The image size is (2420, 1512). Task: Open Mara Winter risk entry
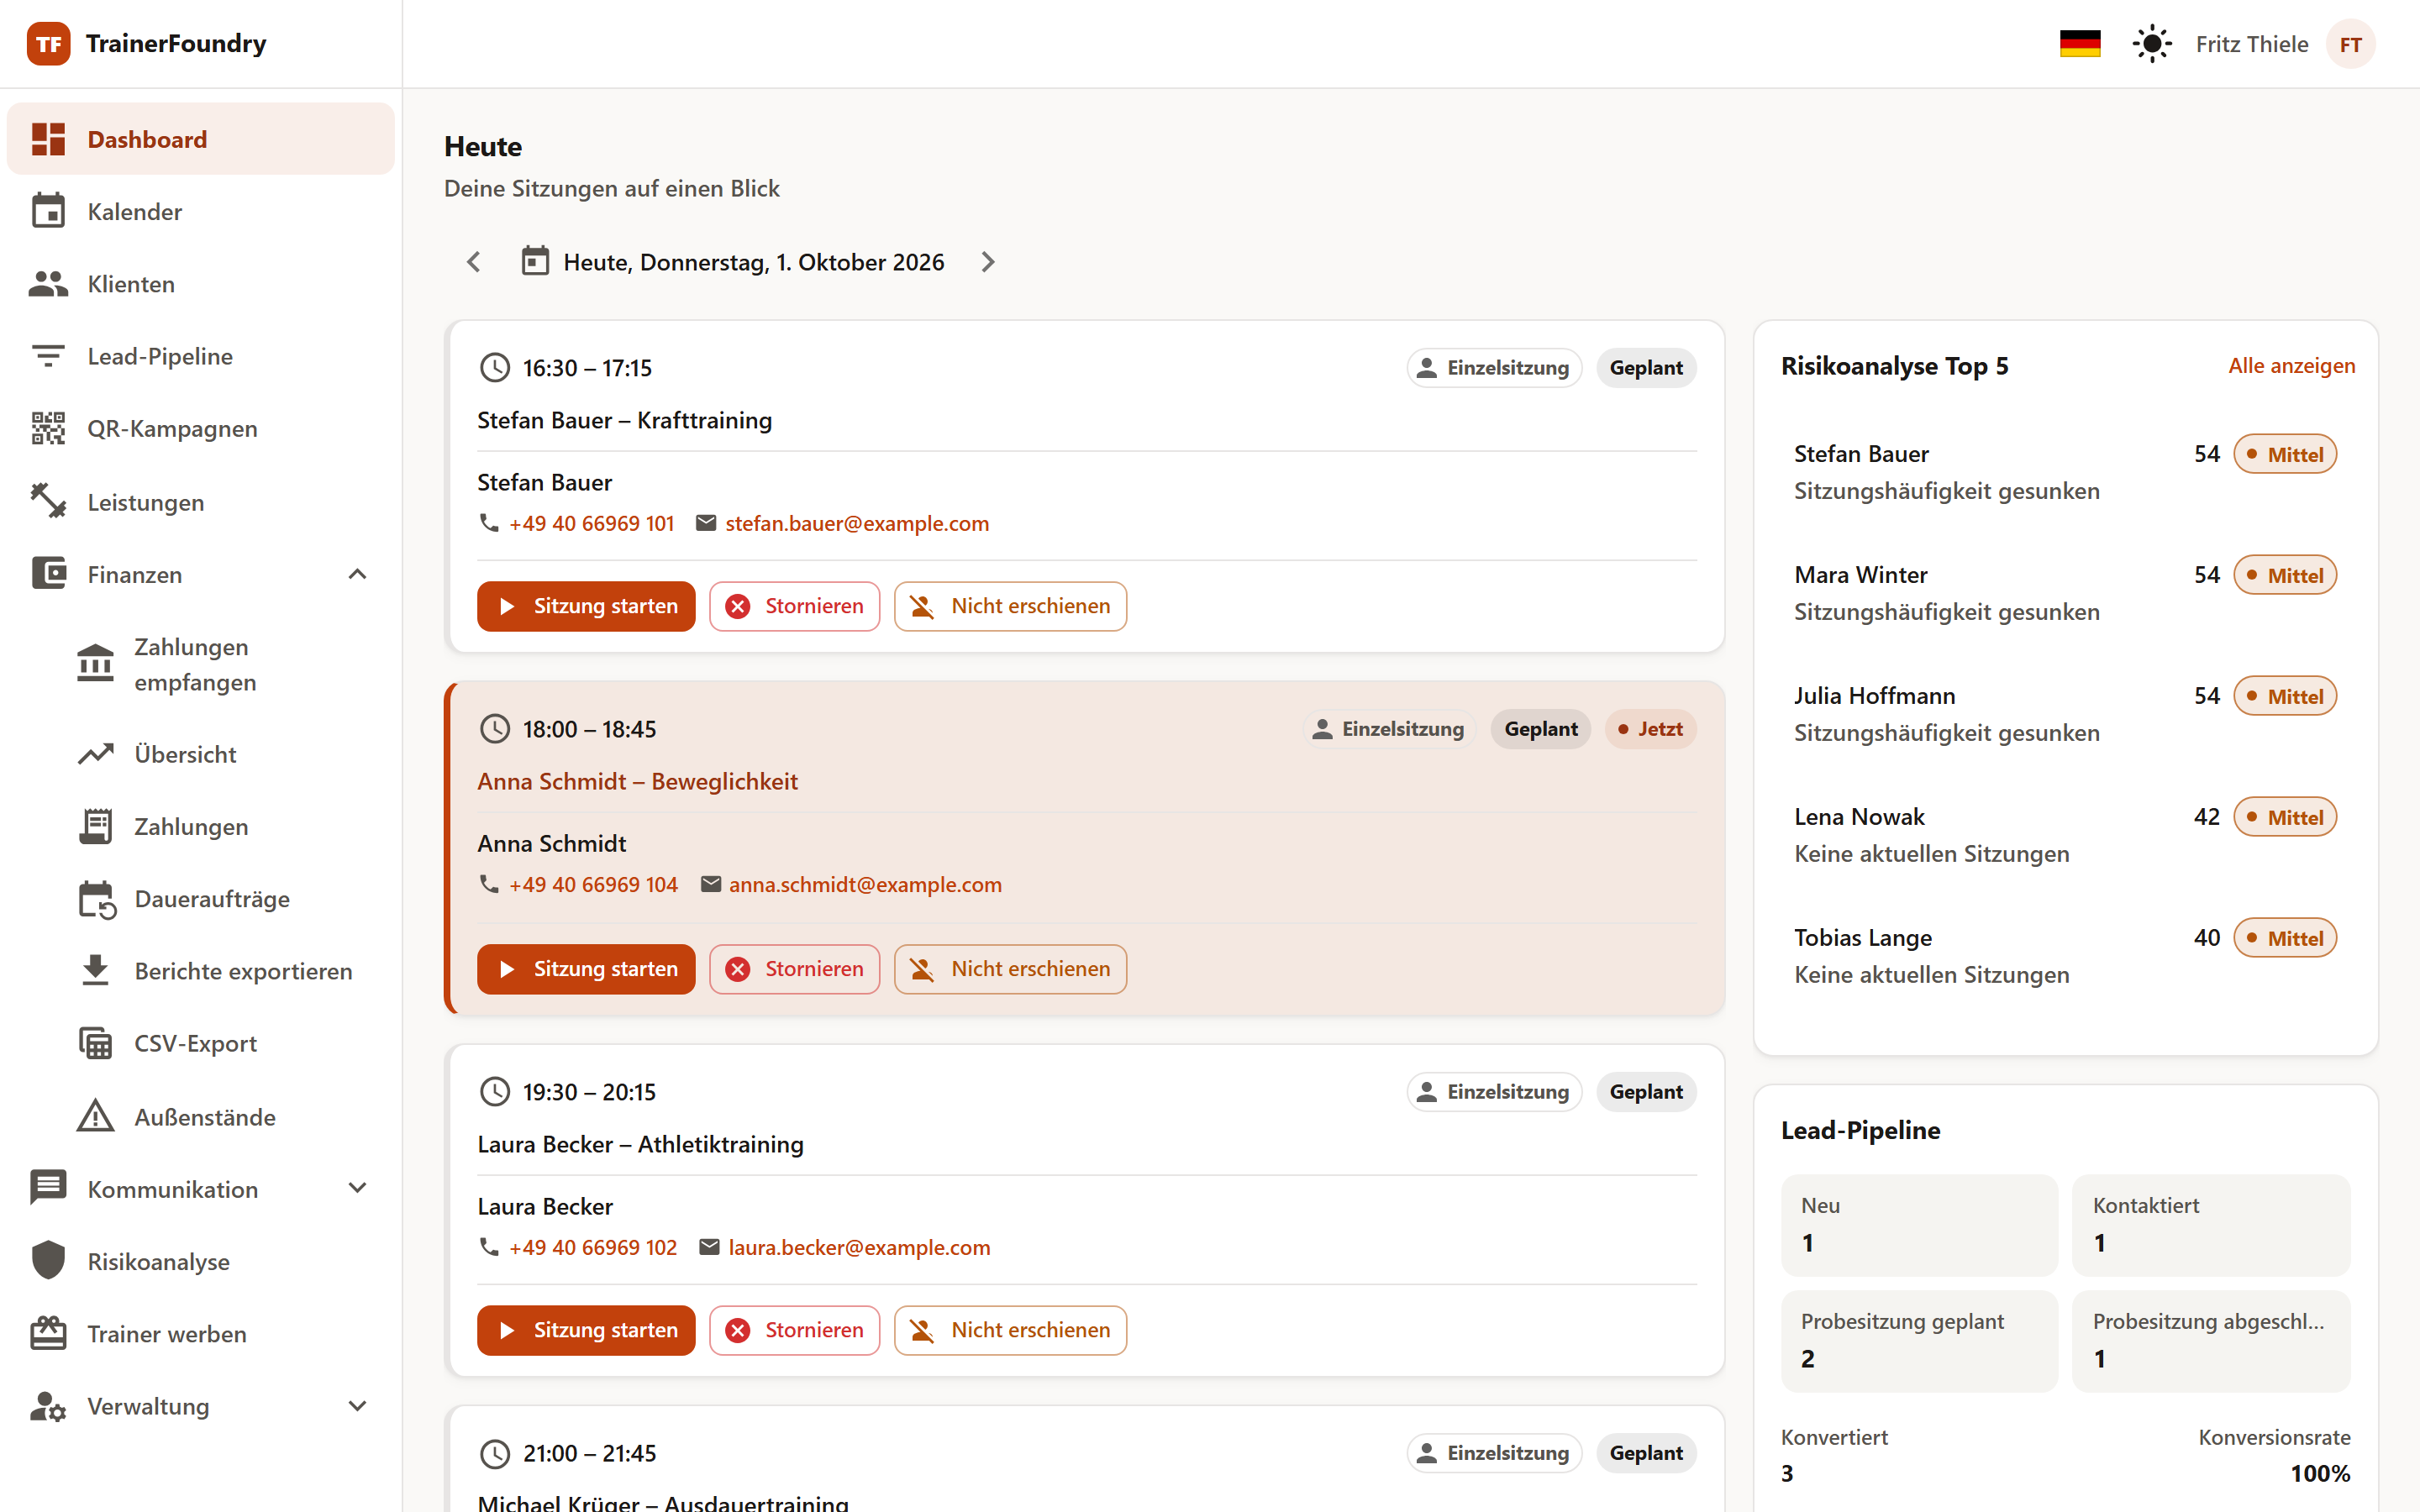click(x=2065, y=593)
